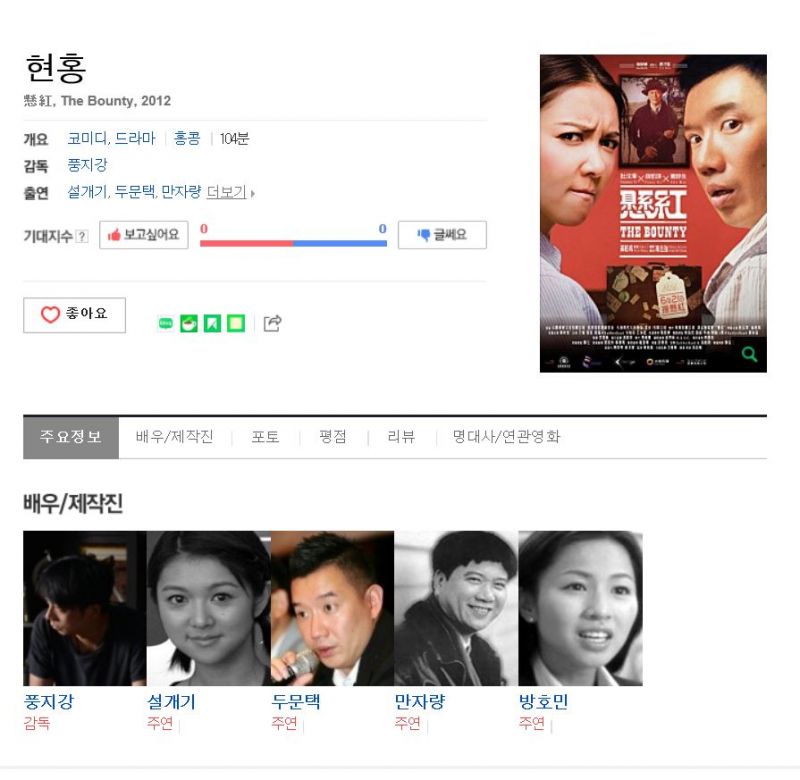
Task: Open the share arrow icon
Action: click(272, 324)
